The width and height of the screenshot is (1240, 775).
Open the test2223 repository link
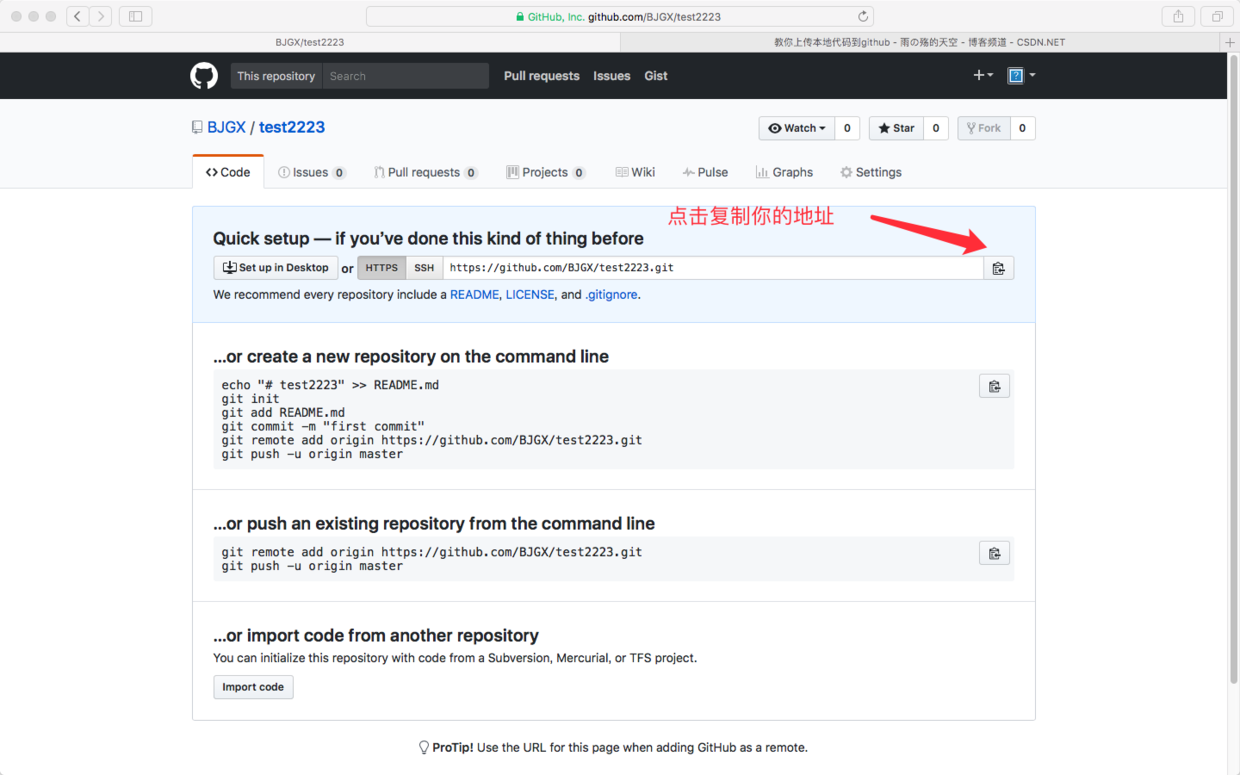coord(292,127)
